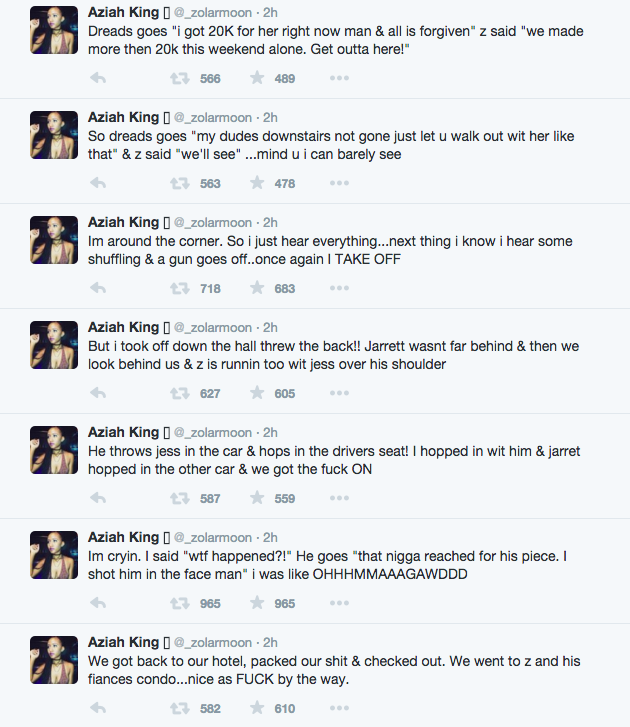Viewport: 630px width, 727px height.
Task: Retweet the tweet with 566 retweets
Action: 179,78
